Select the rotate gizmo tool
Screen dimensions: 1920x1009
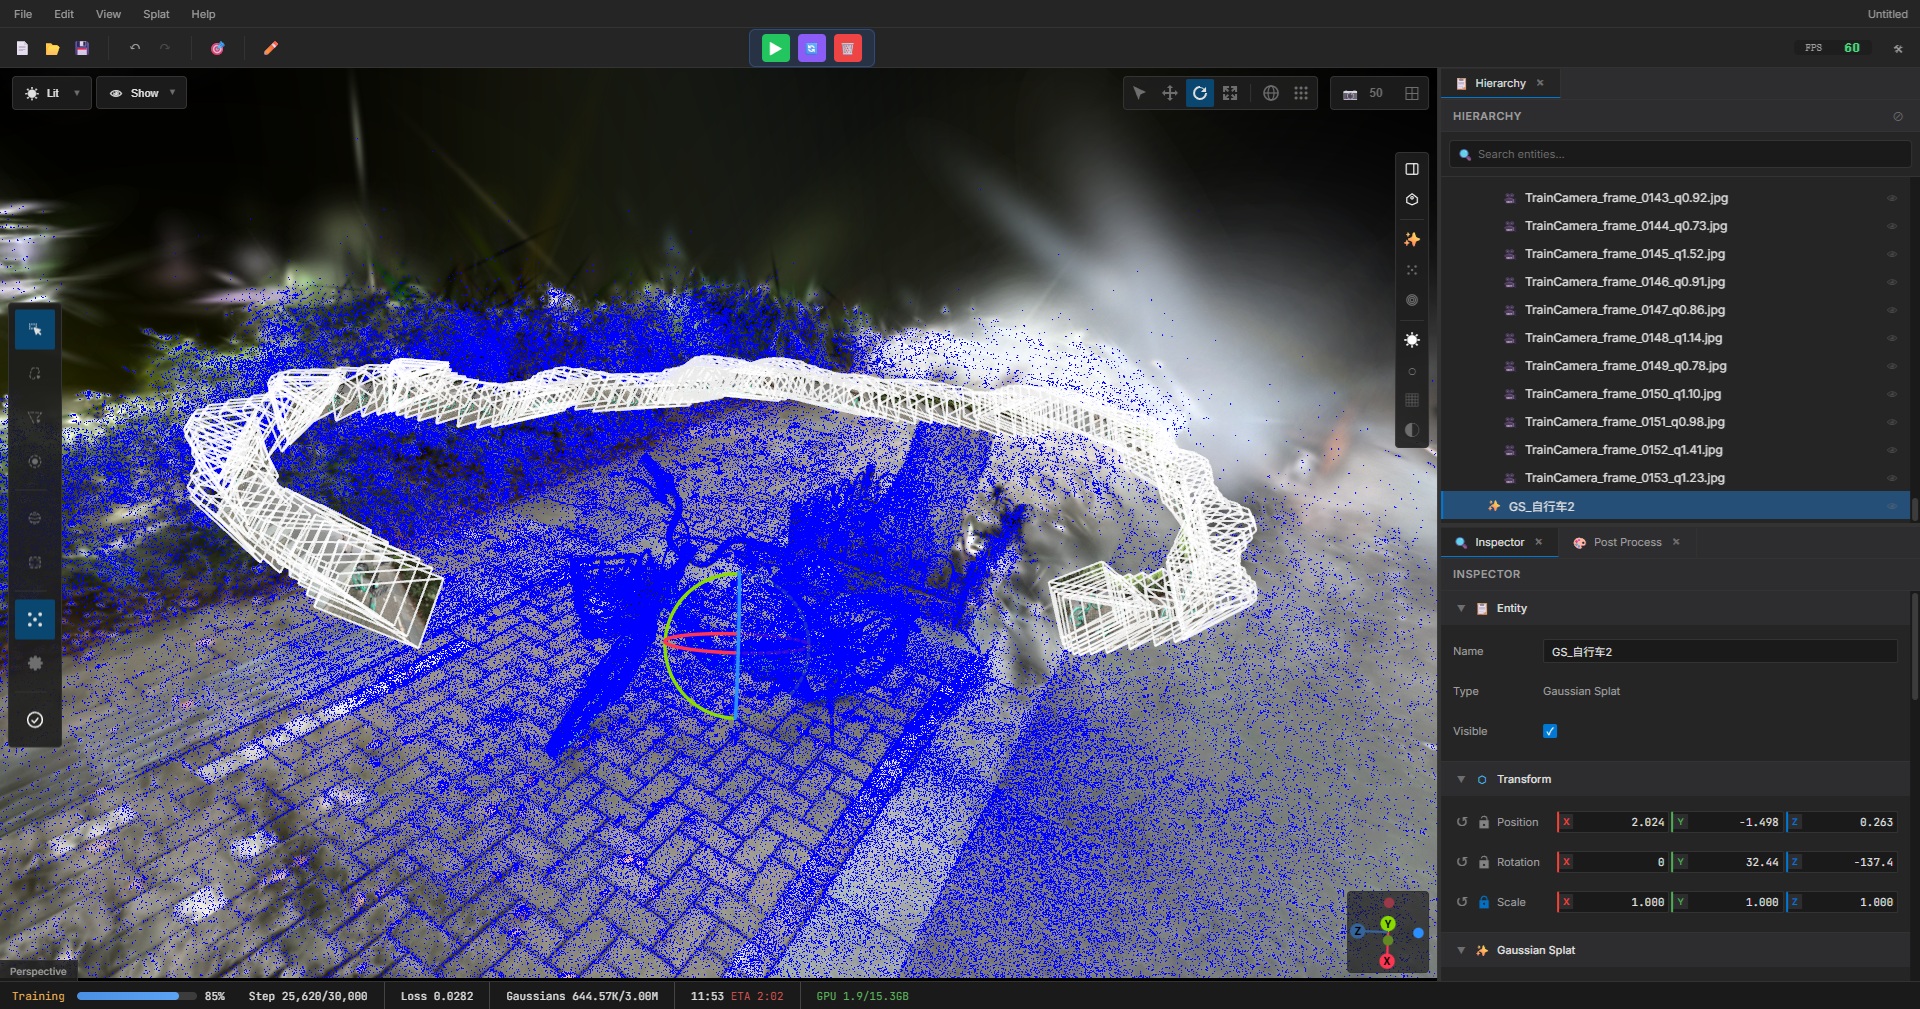coord(1200,93)
